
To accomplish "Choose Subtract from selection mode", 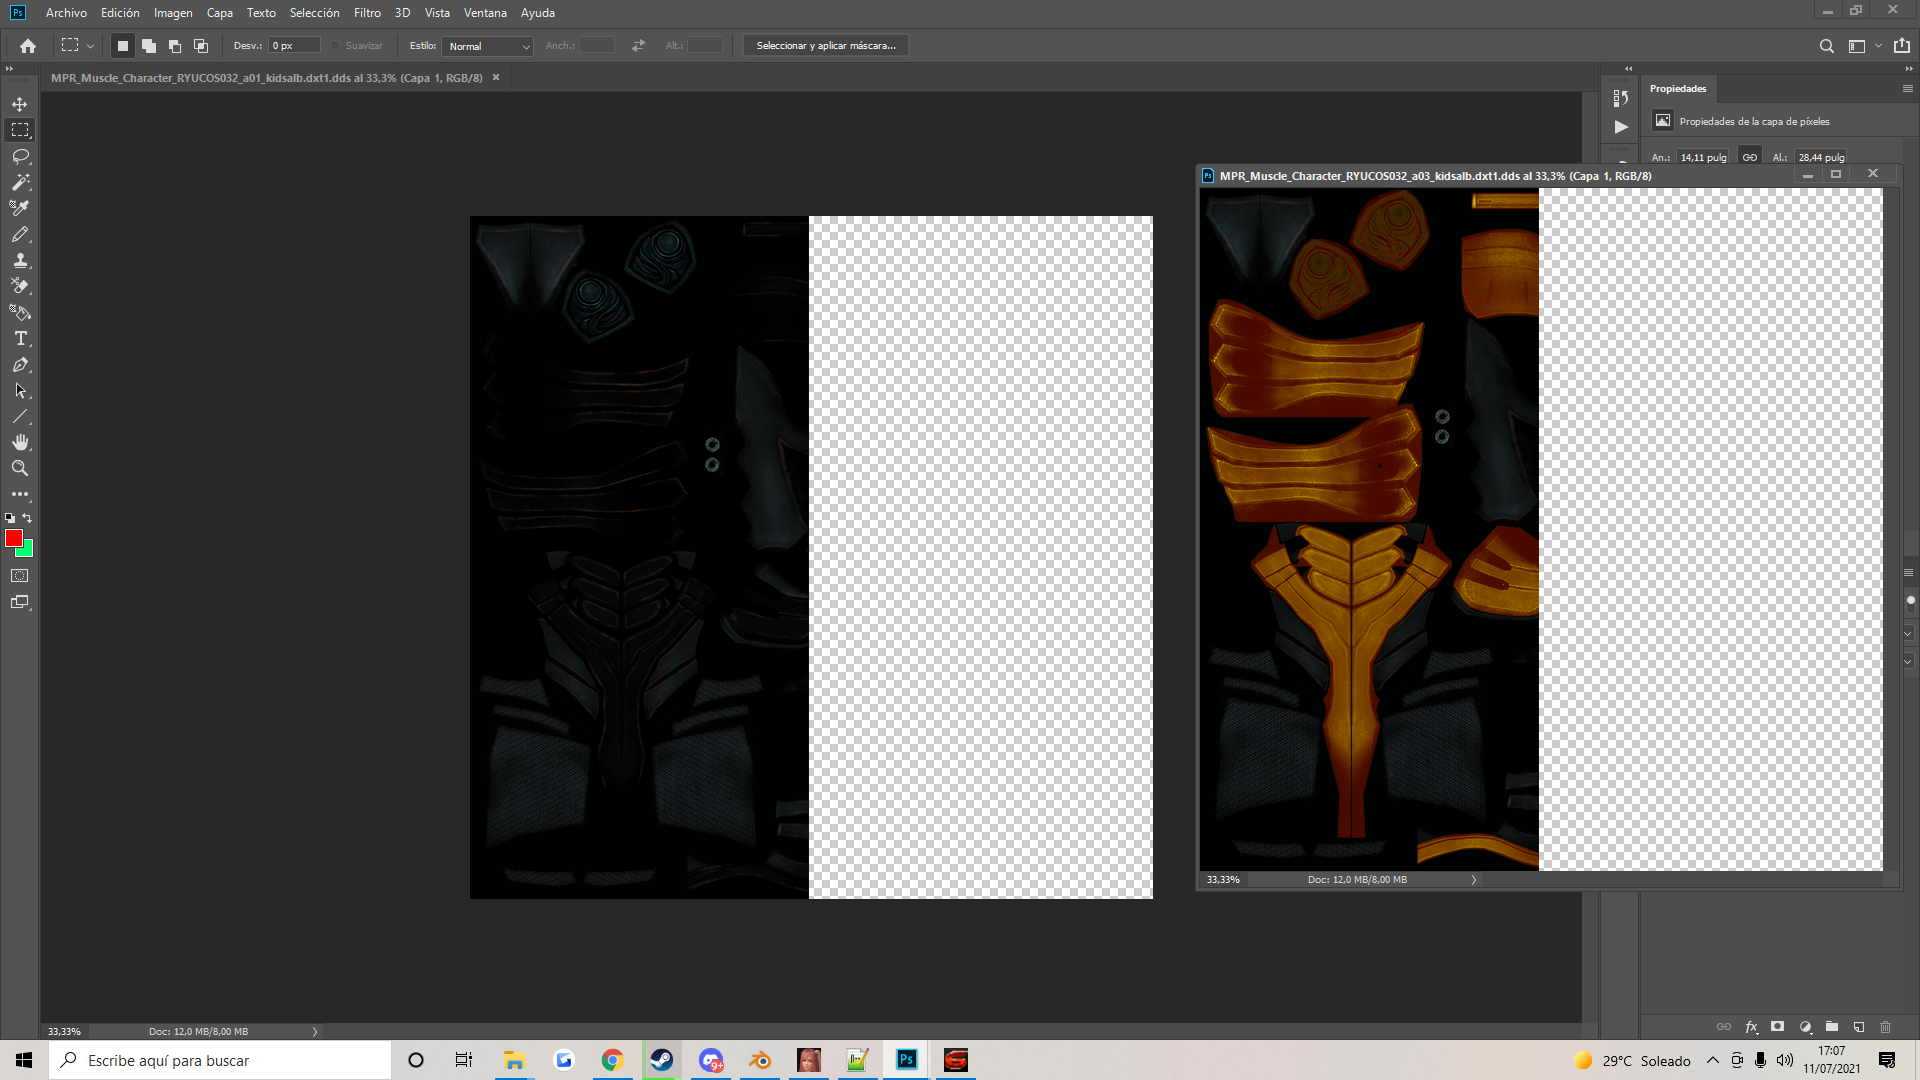I will point(175,46).
